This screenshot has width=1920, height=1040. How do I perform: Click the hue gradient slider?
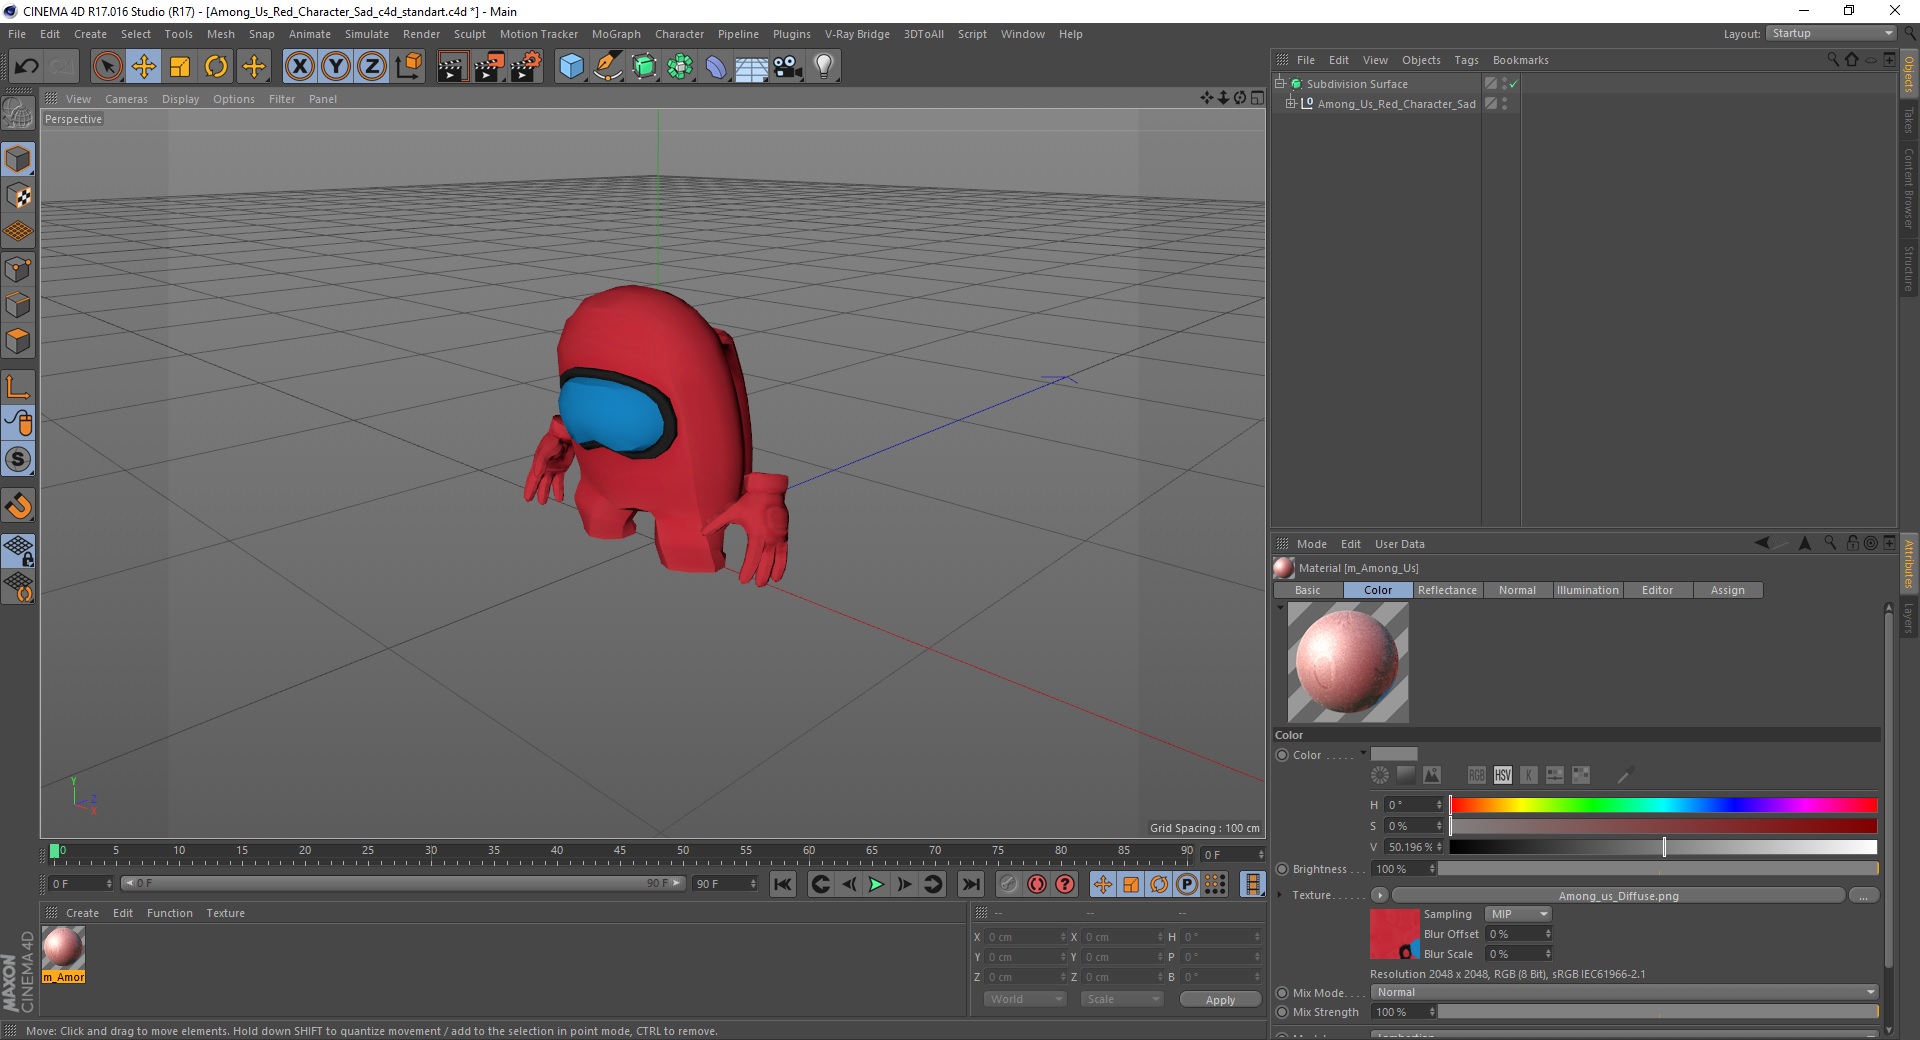[x=1663, y=805]
